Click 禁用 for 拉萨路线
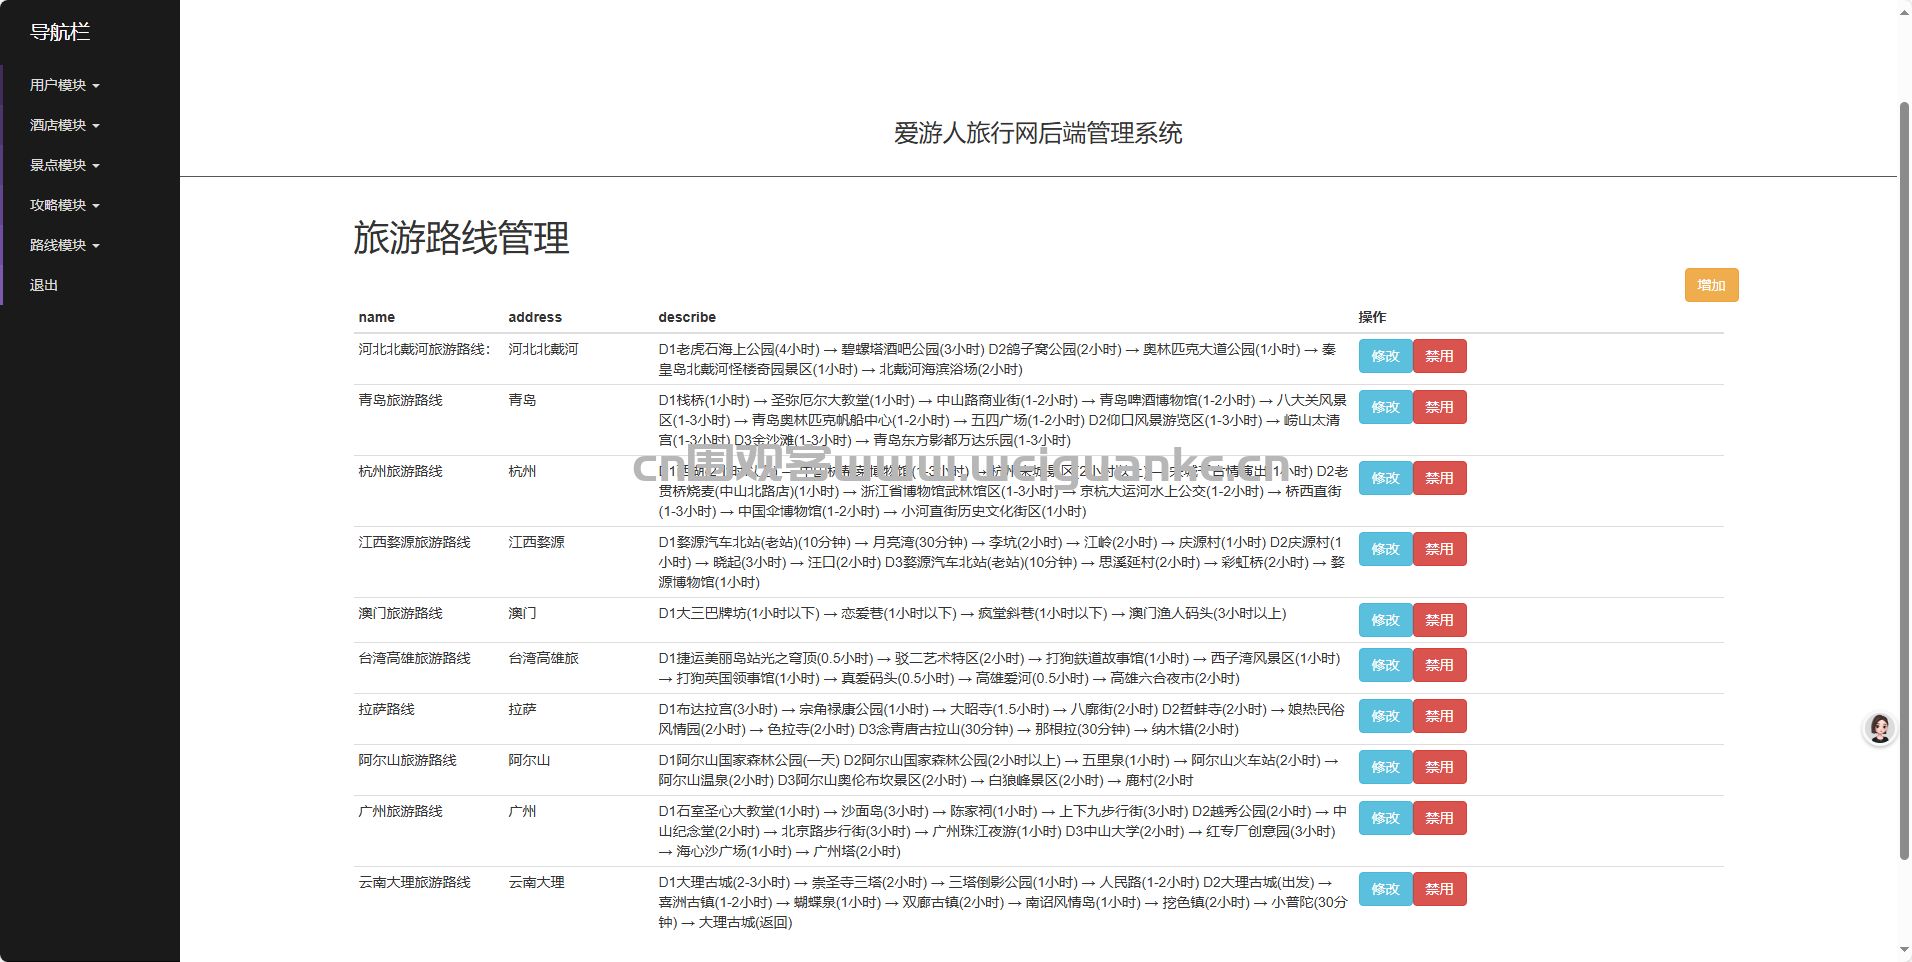Viewport: 1912px width, 962px height. pos(1439,716)
